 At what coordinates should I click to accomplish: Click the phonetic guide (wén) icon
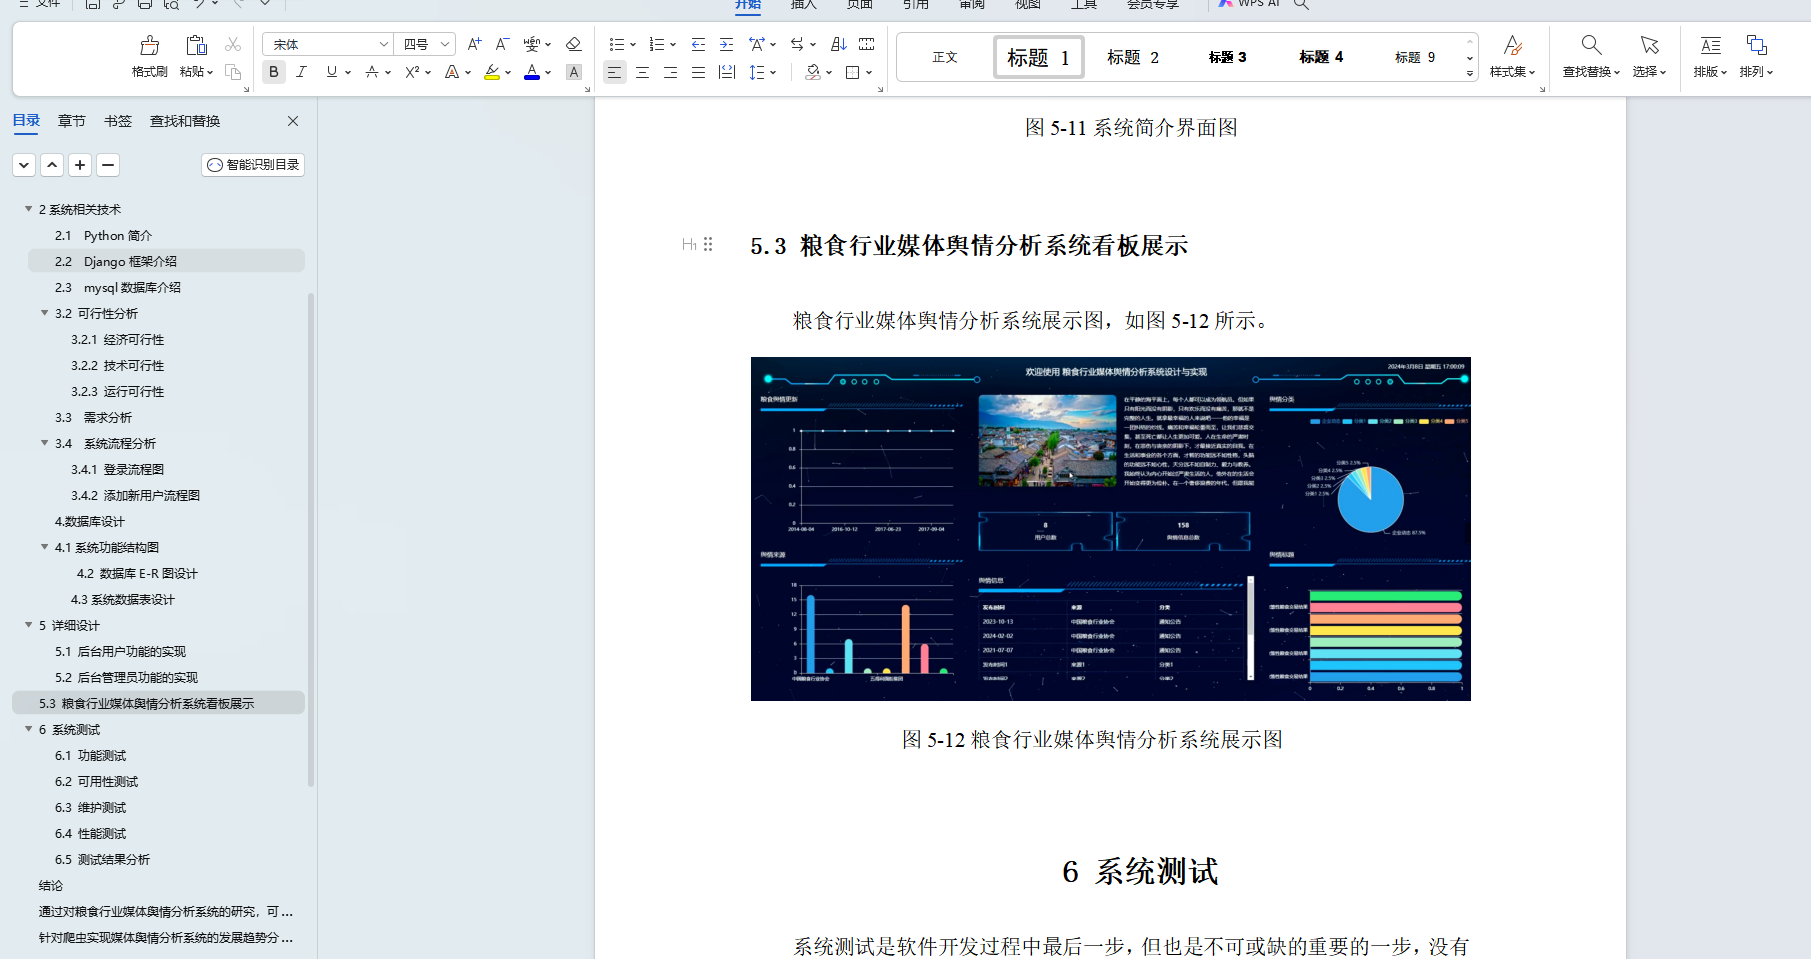(532, 44)
